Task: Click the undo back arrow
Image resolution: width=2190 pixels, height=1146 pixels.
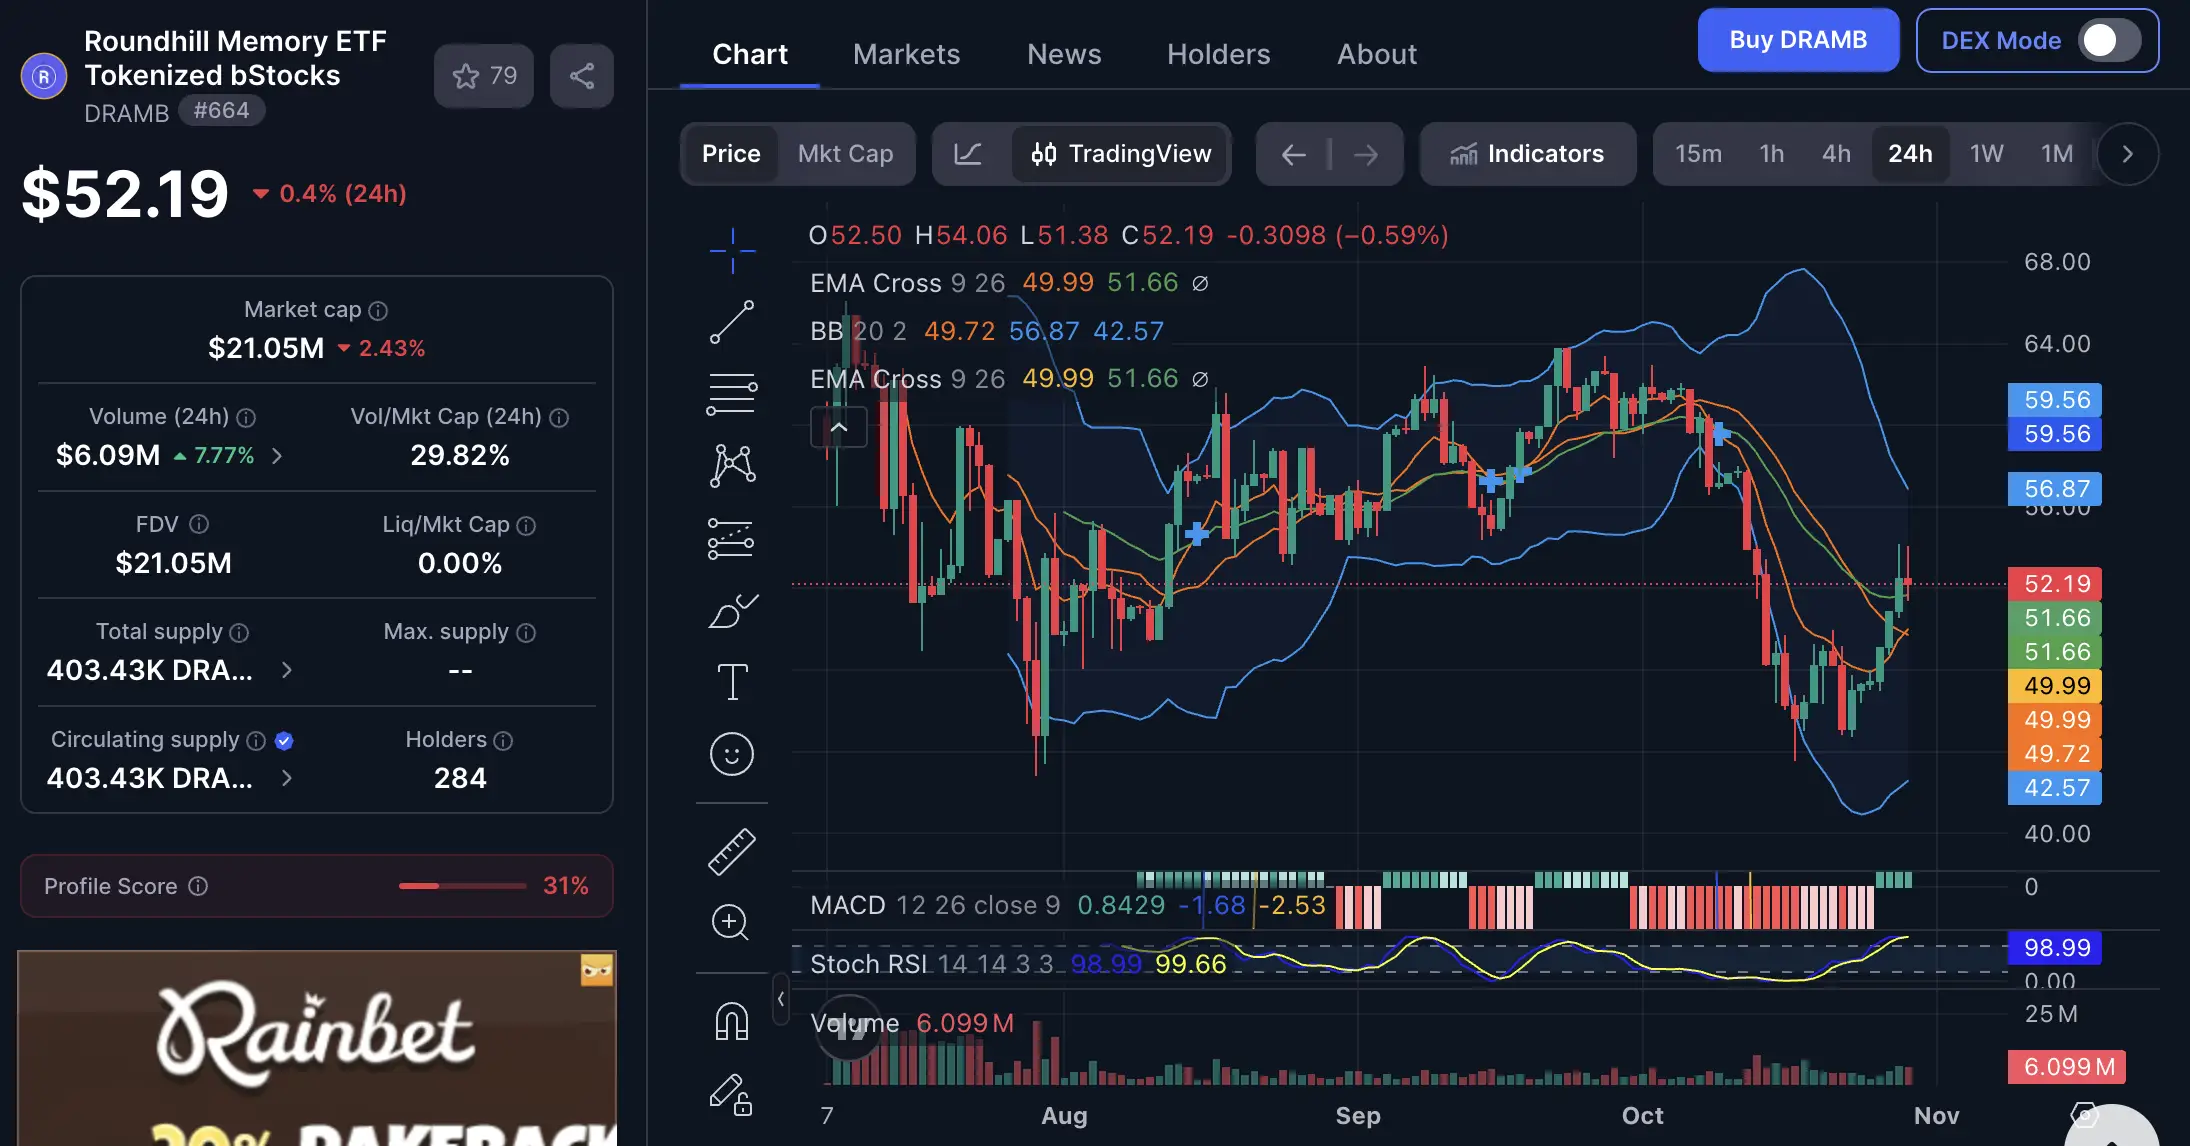Action: coord(1294,154)
